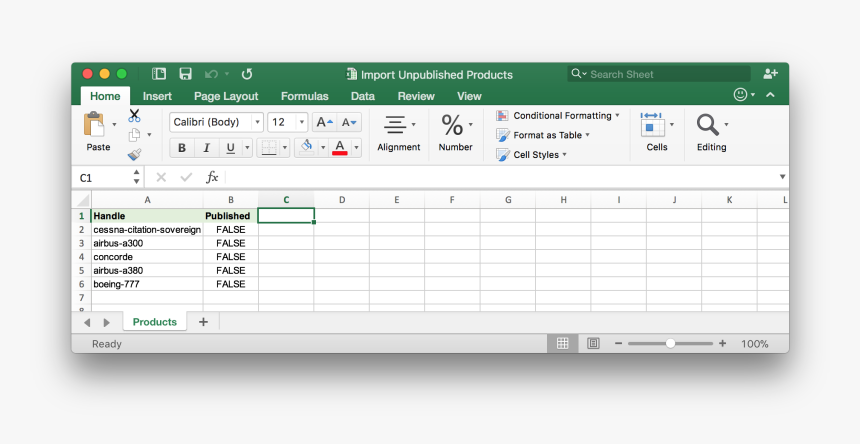Click the Share add-person icon
Viewport: 860px width, 444px height.
click(770, 74)
